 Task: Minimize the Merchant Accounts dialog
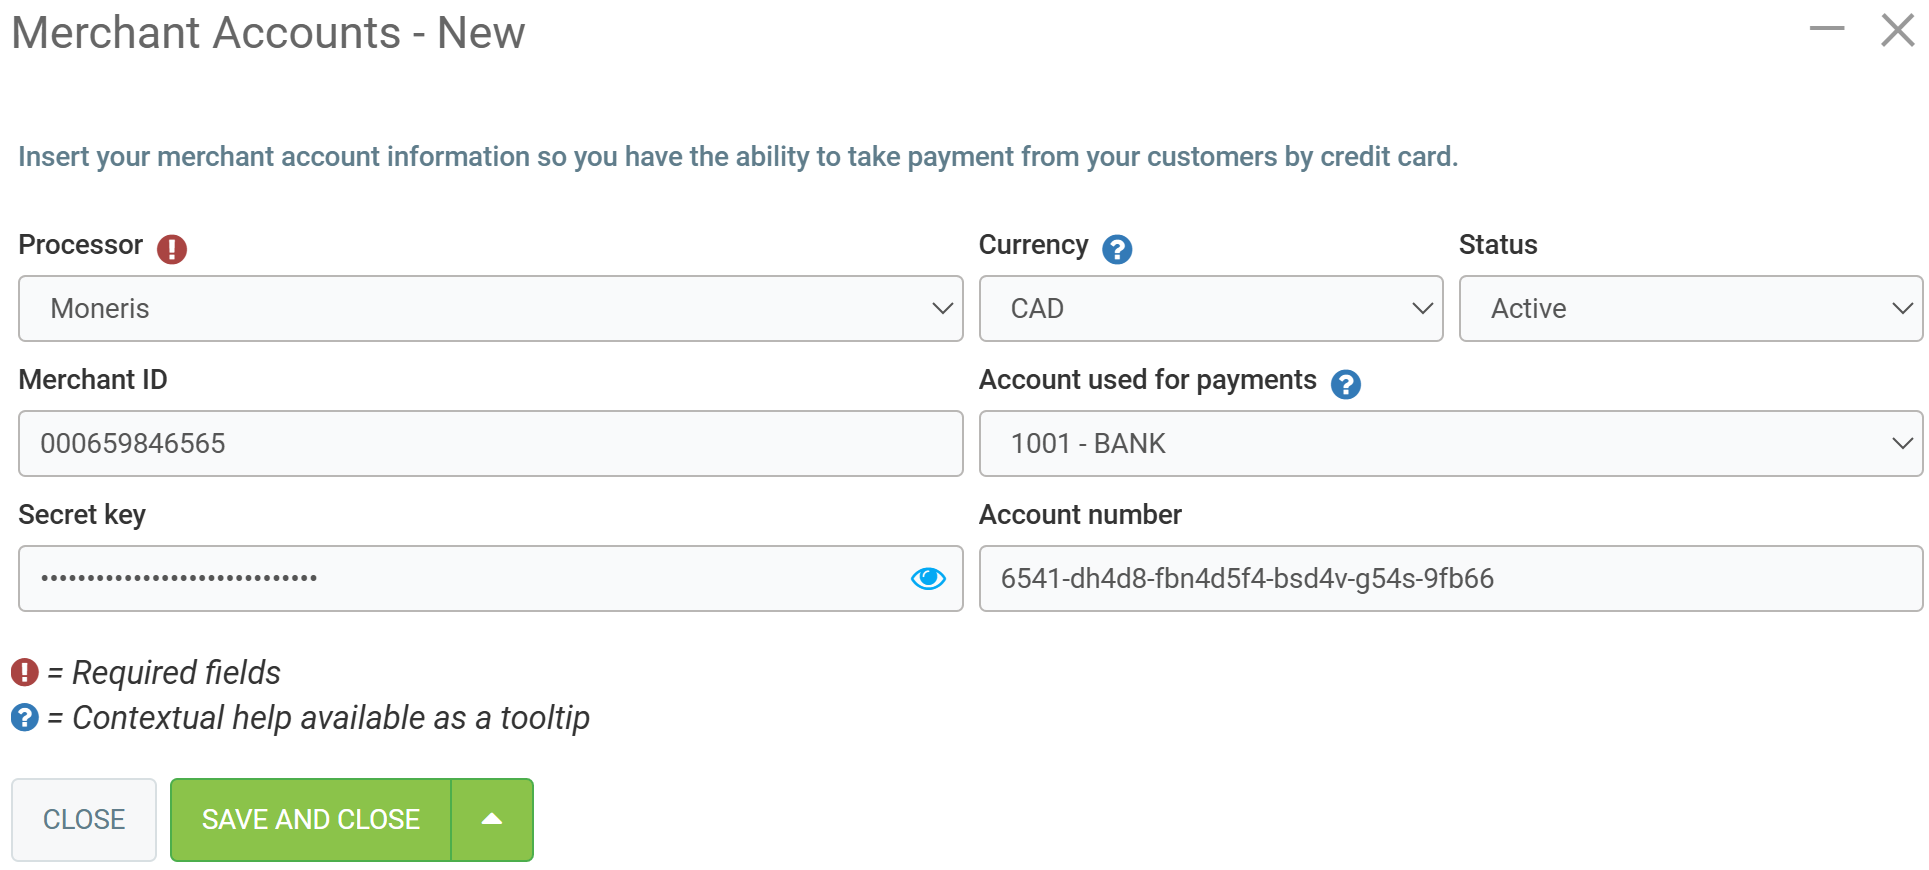click(1827, 30)
